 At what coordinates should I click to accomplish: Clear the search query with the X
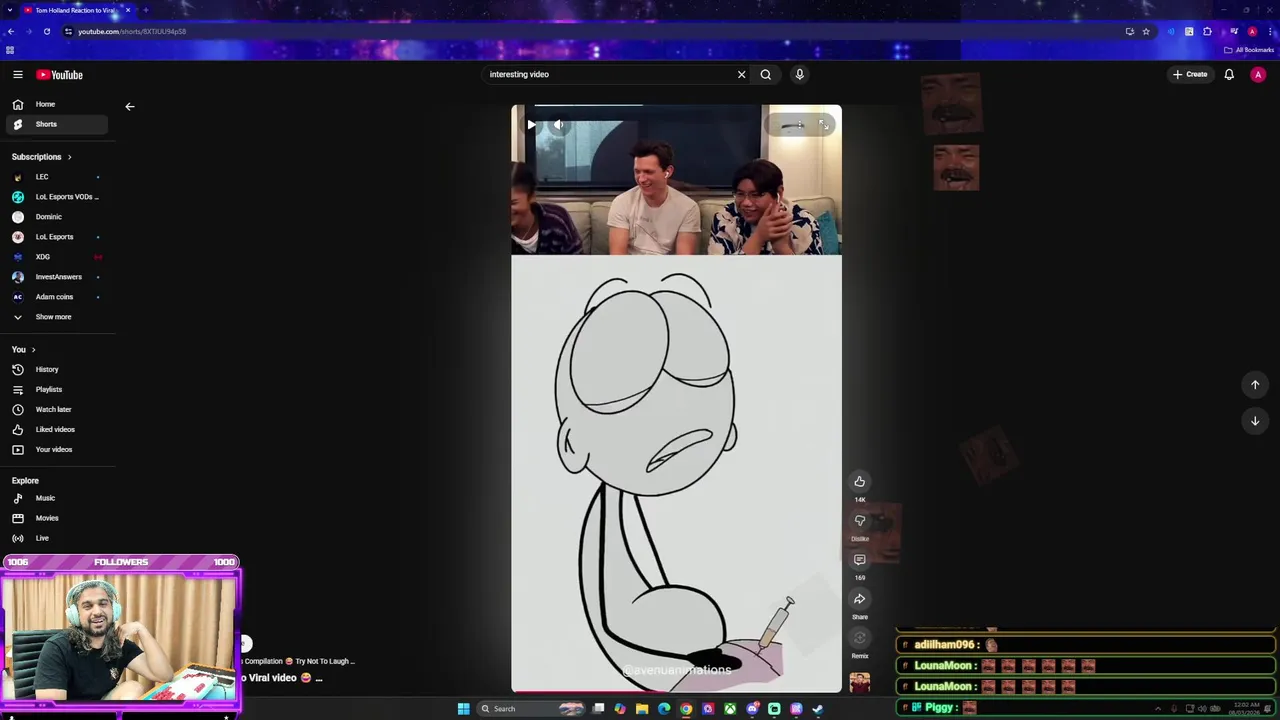[741, 74]
